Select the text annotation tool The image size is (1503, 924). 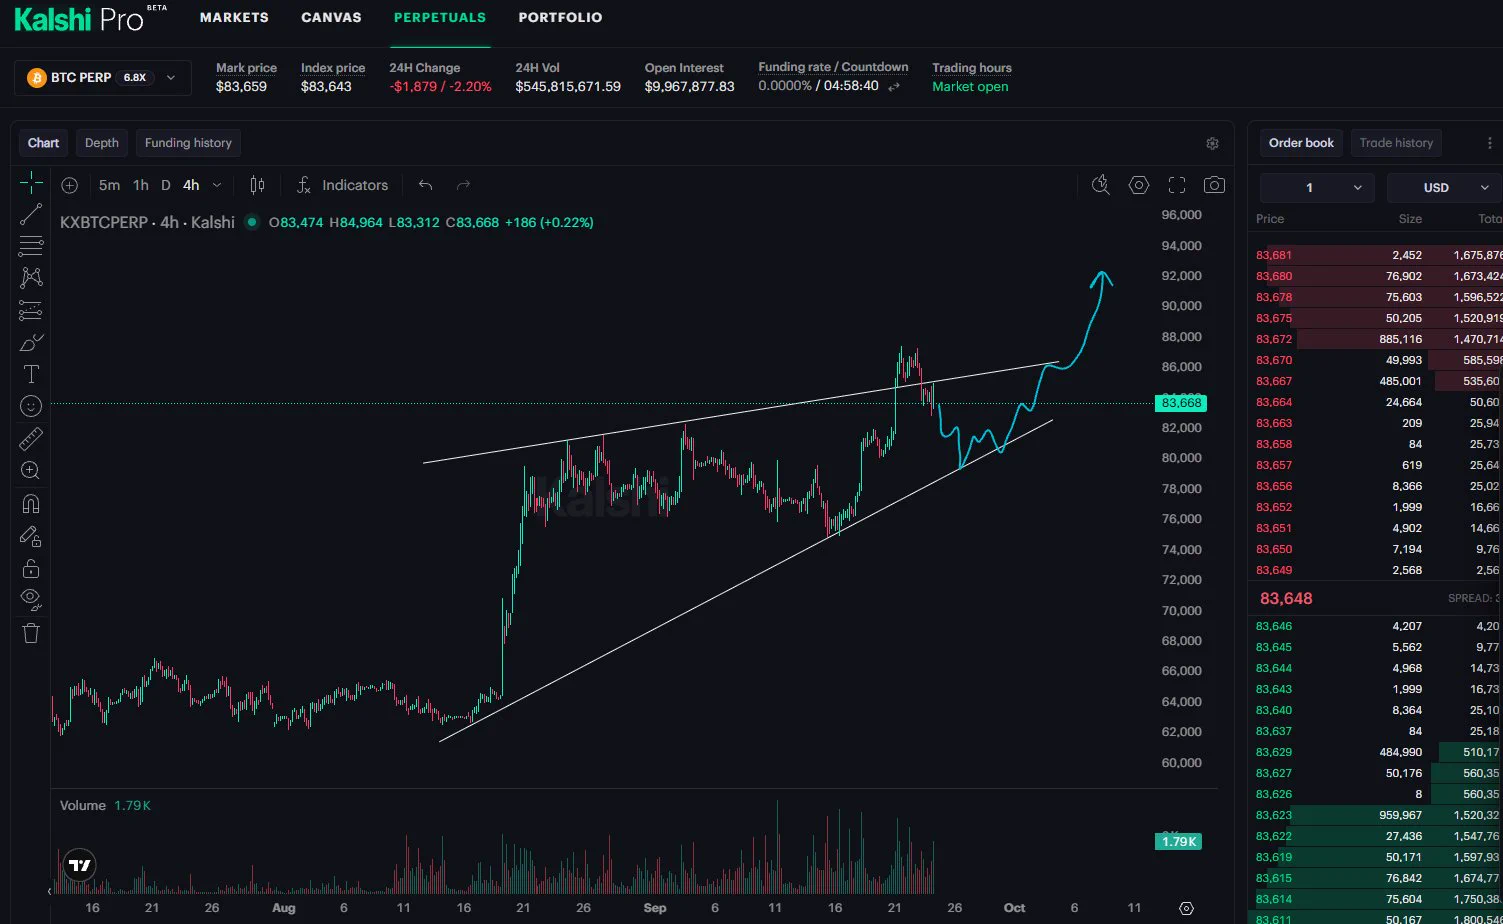coord(31,374)
